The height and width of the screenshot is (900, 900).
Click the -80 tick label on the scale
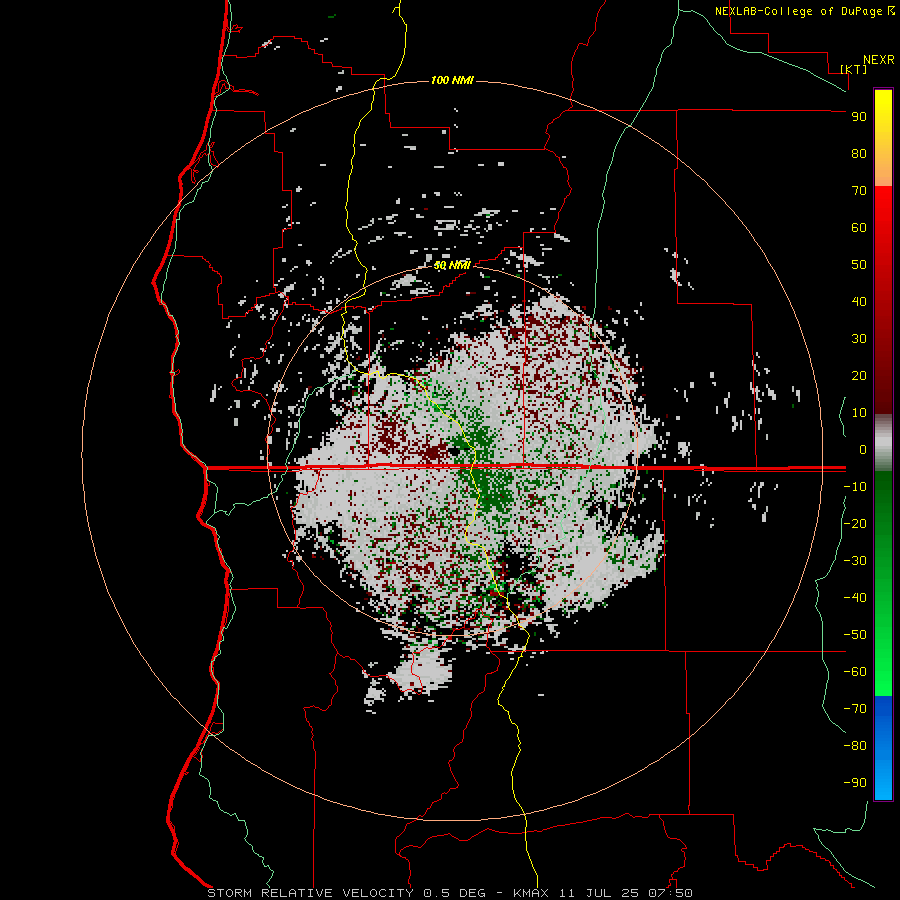pos(855,746)
